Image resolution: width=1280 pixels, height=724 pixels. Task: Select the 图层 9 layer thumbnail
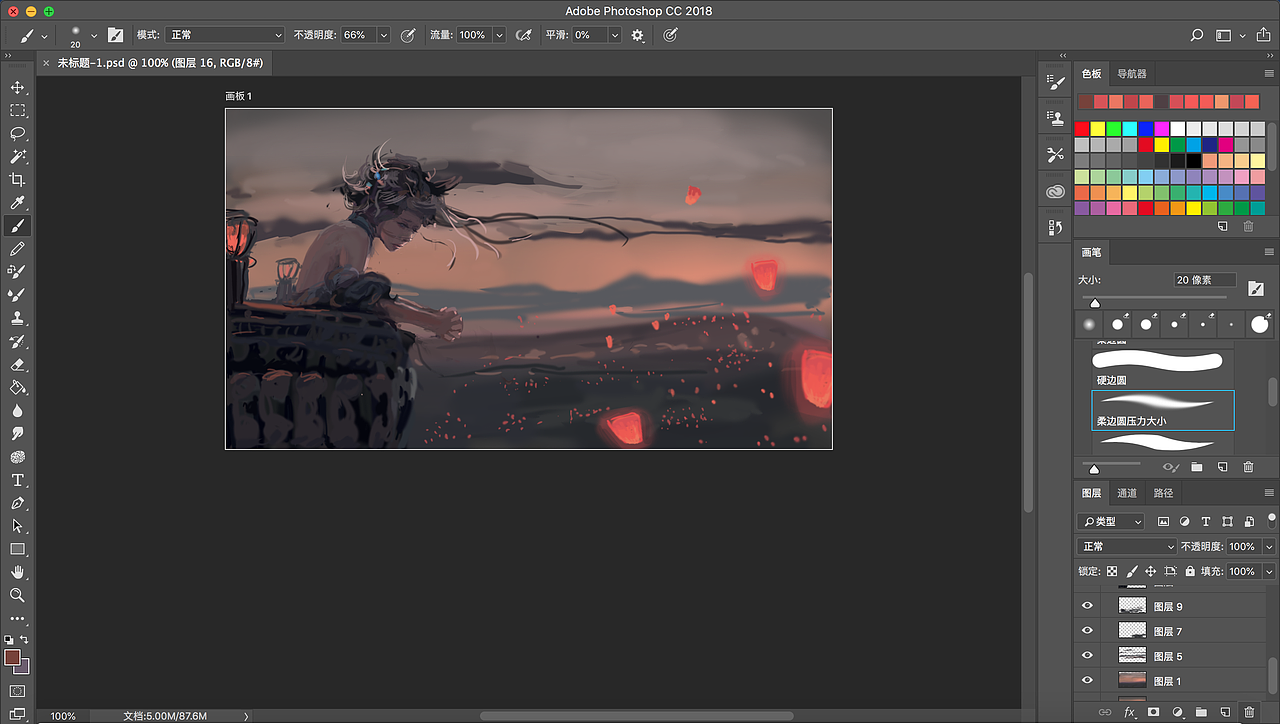tap(1131, 606)
